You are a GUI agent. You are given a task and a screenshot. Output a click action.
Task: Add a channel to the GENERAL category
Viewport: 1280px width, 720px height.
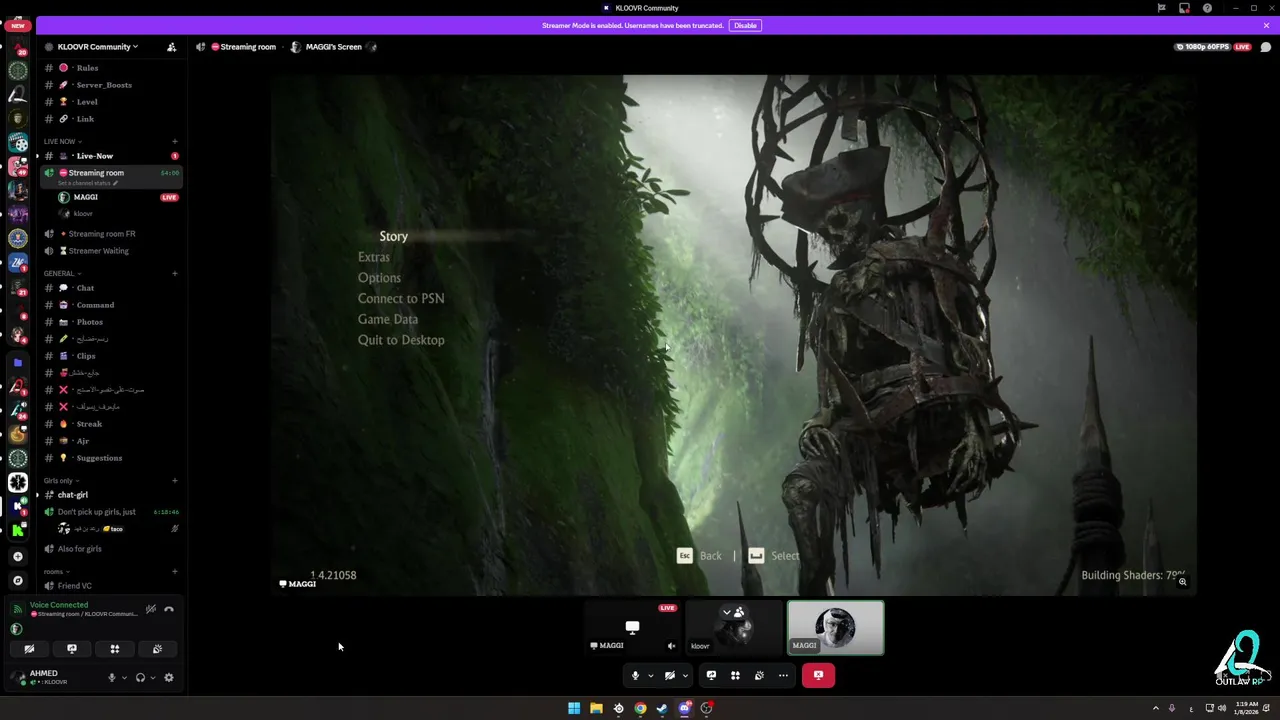174,273
